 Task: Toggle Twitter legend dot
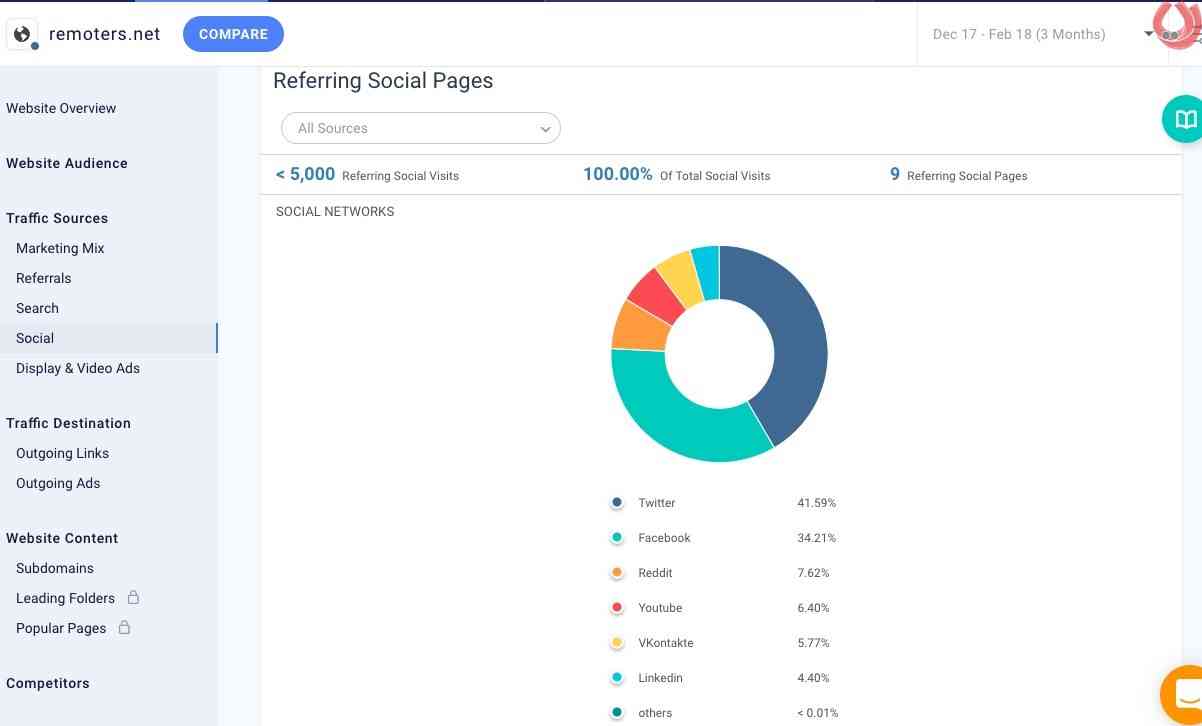[617, 503]
